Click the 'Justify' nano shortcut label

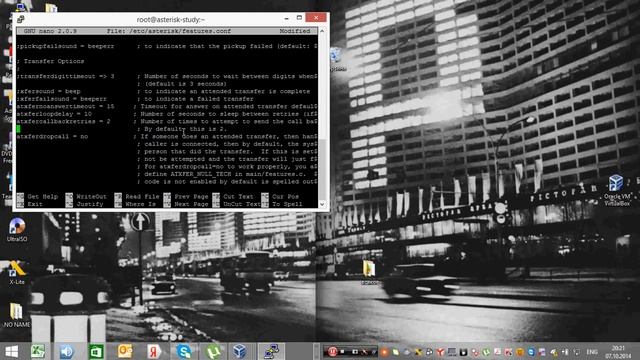coord(90,204)
